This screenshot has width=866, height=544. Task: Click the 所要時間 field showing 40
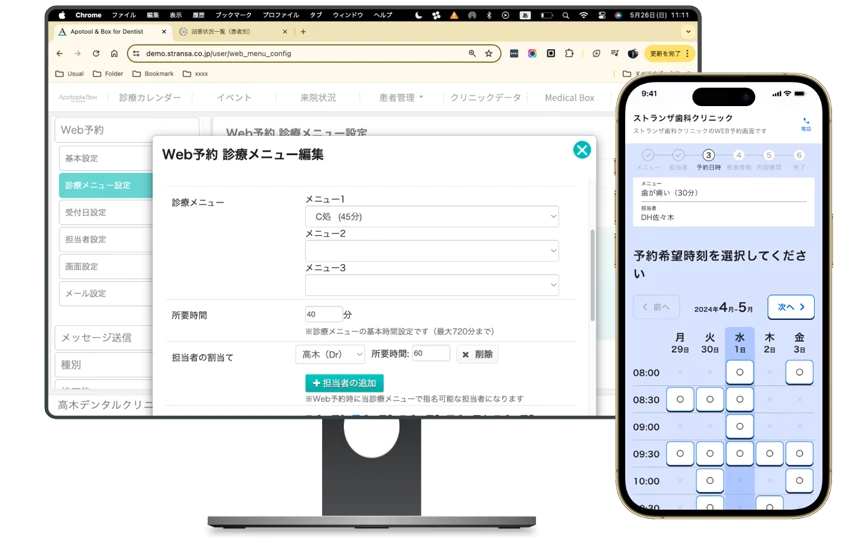323,314
